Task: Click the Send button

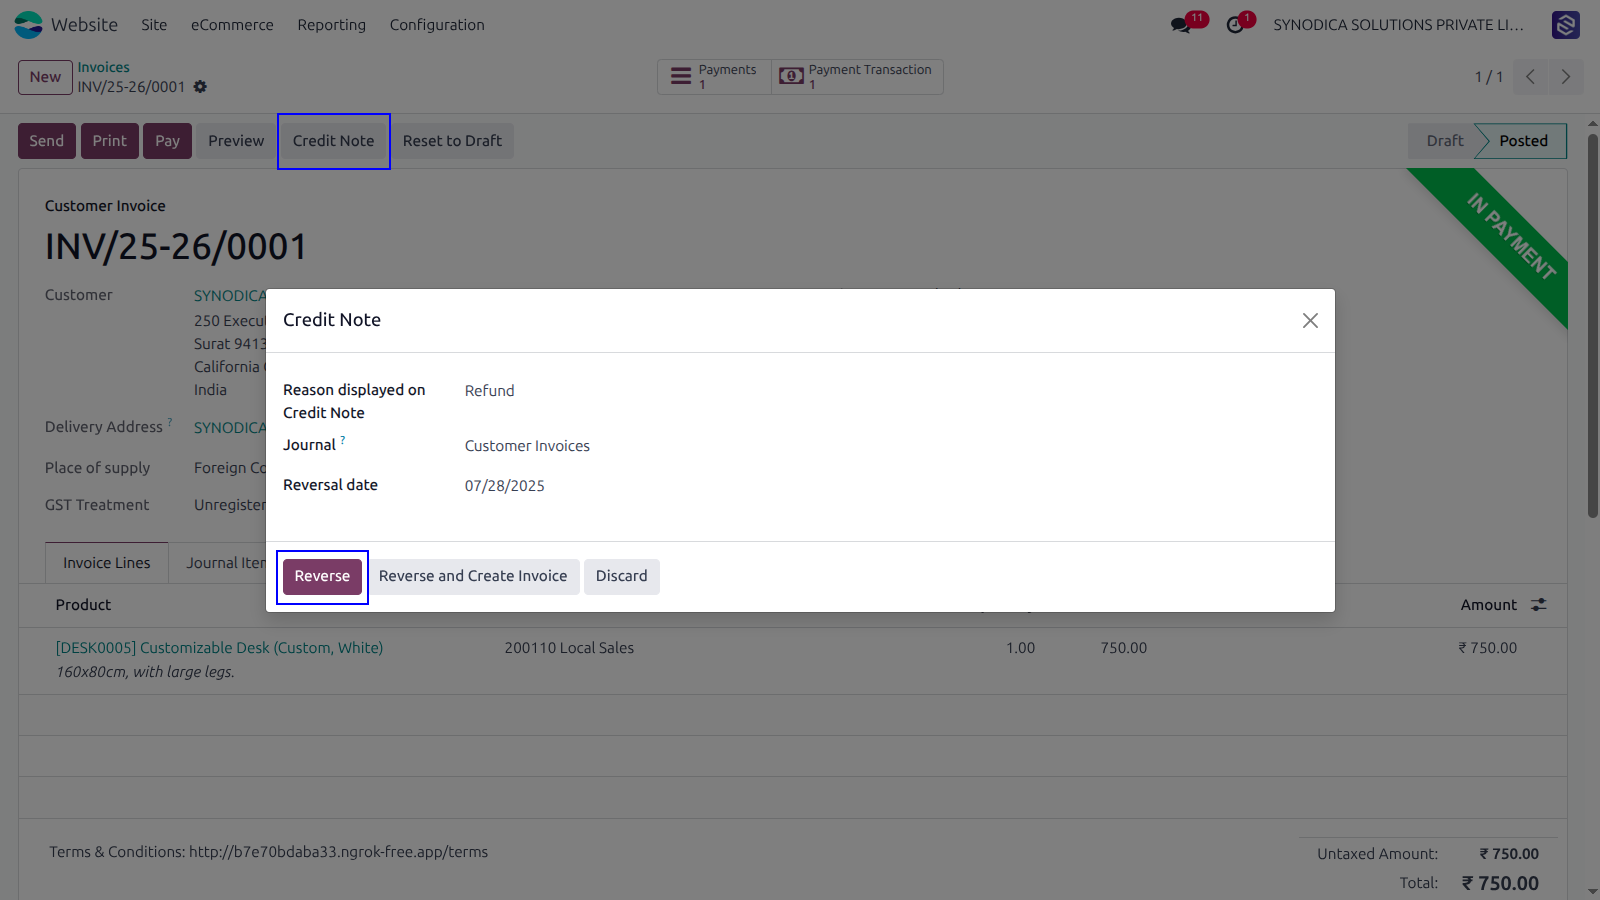Action: point(47,141)
